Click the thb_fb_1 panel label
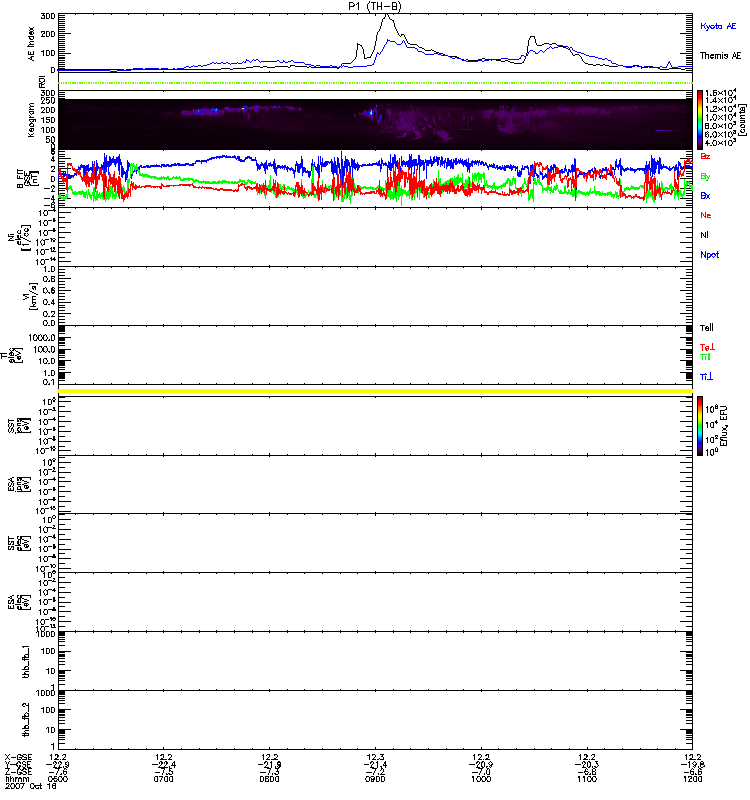This screenshot has height=800, width=750. (x=27, y=662)
